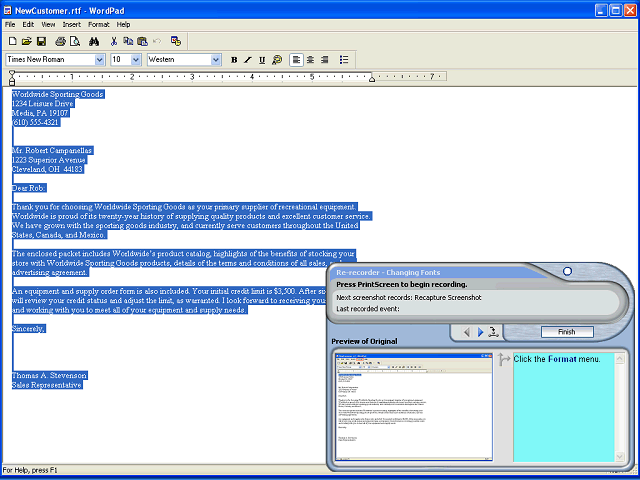Click the jump-to-step icon beside the arrows
The image size is (640, 480).
point(494,332)
